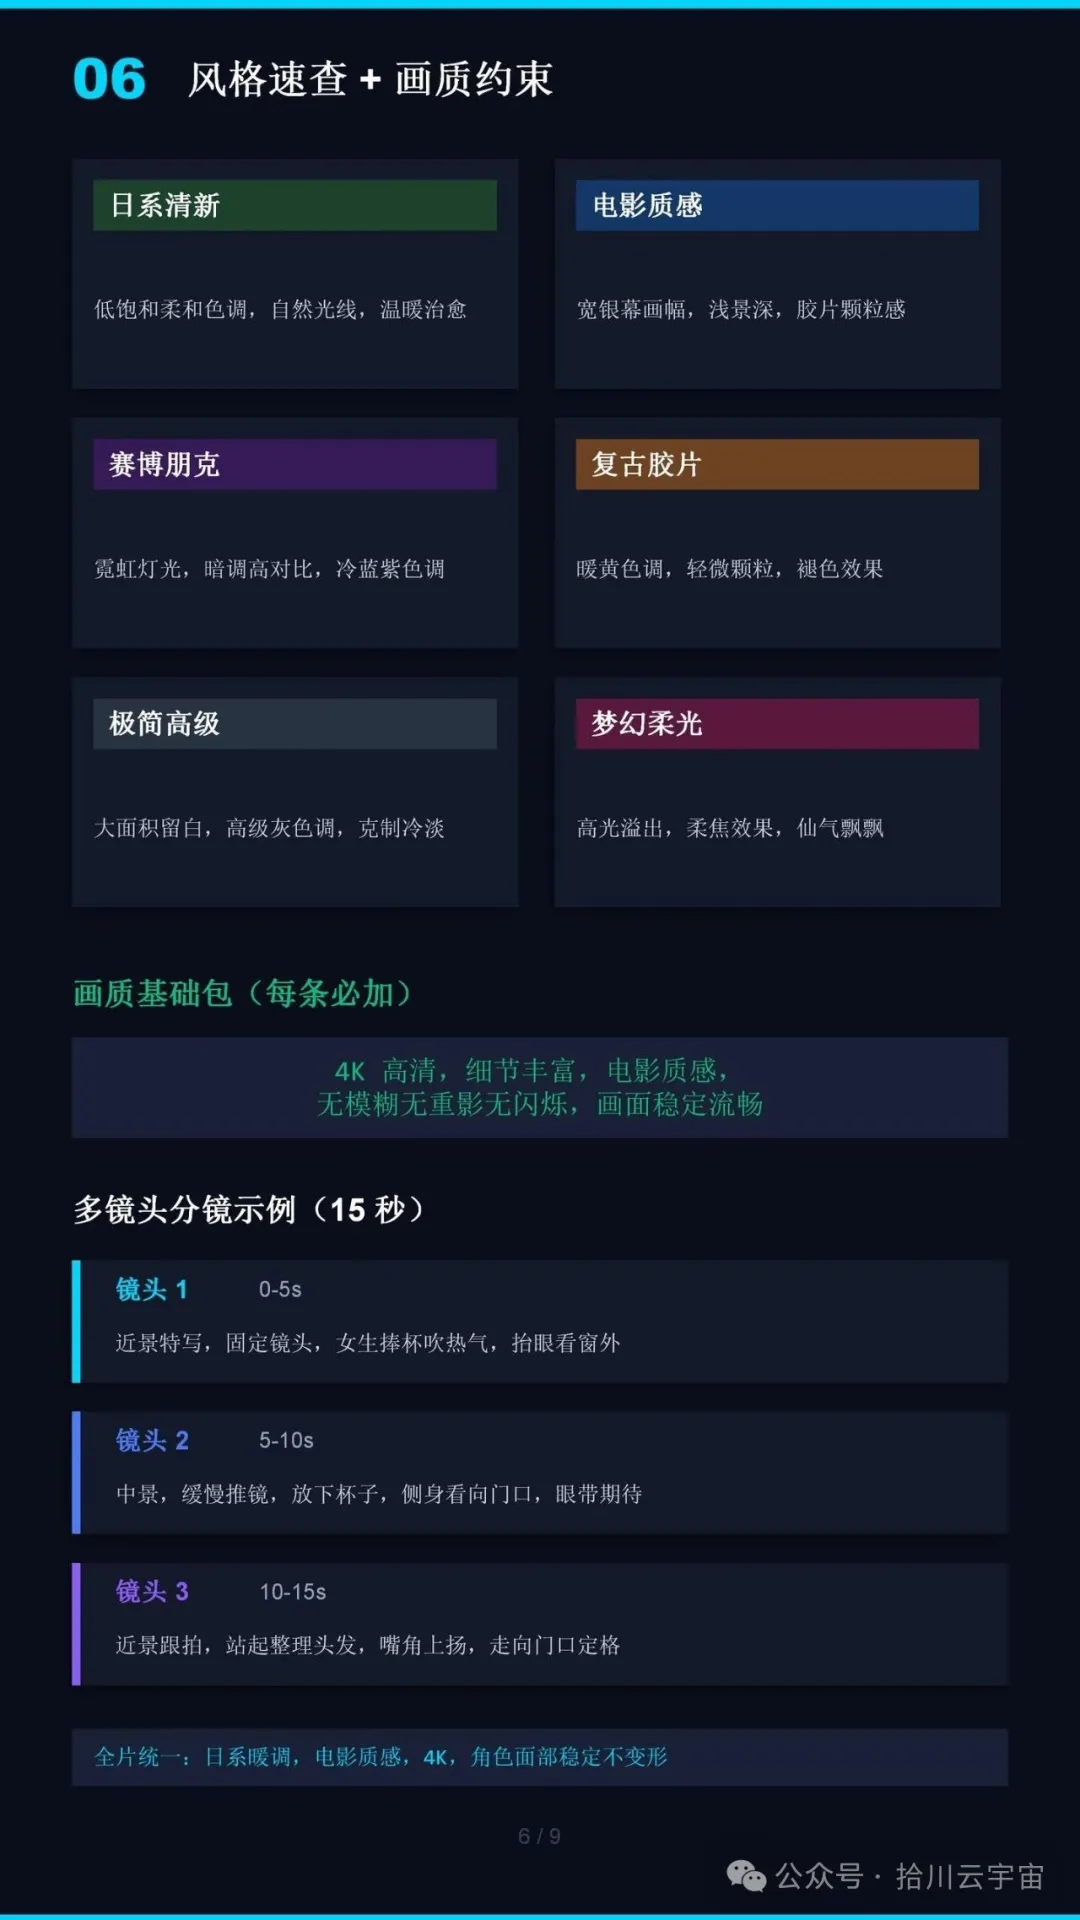Choose the magenta 梦幻柔光 header bar
1080x1920 pixels.
click(x=777, y=723)
